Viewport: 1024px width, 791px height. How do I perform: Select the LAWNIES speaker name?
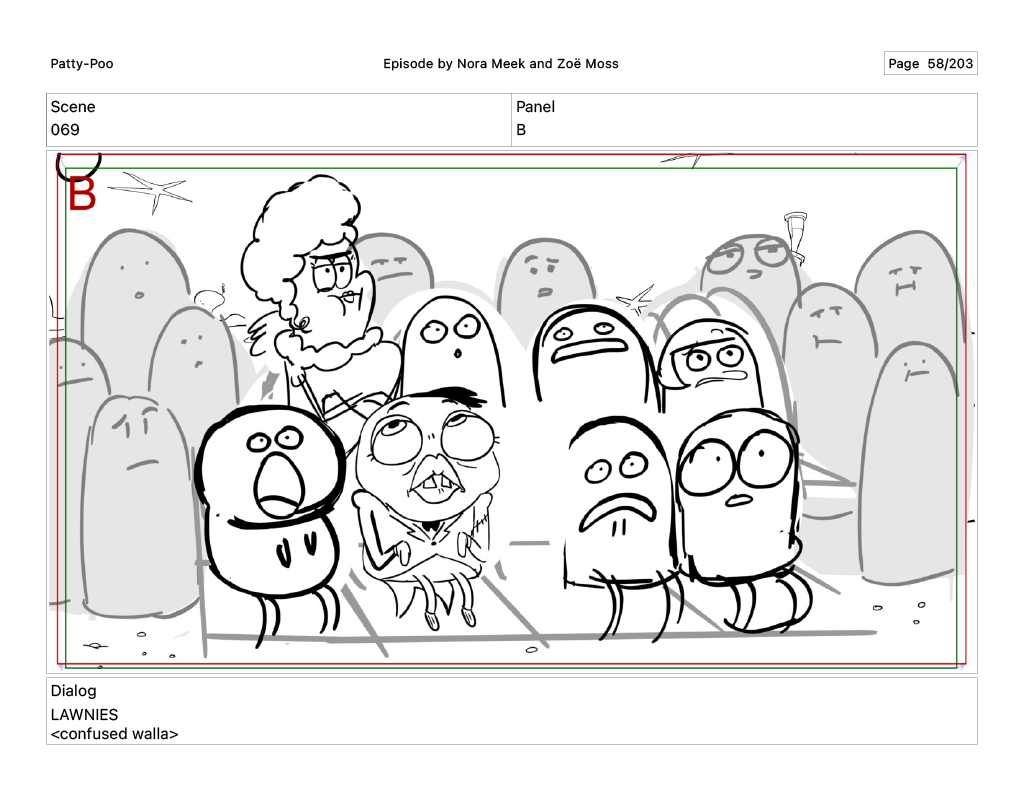[84, 715]
